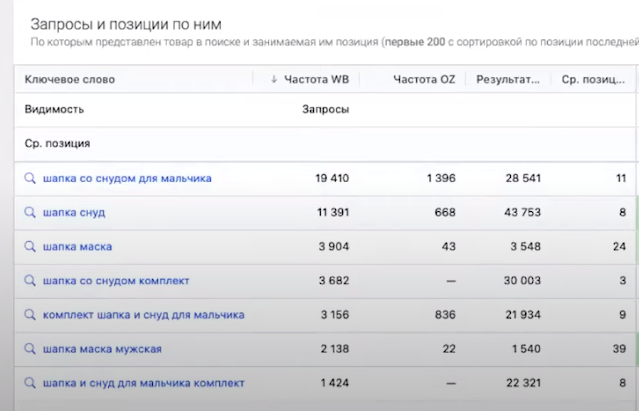Image resolution: width=639 pixels, height=411 pixels.
Task: Click results value 30 003
Action: pyautogui.click(x=522, y=280)
